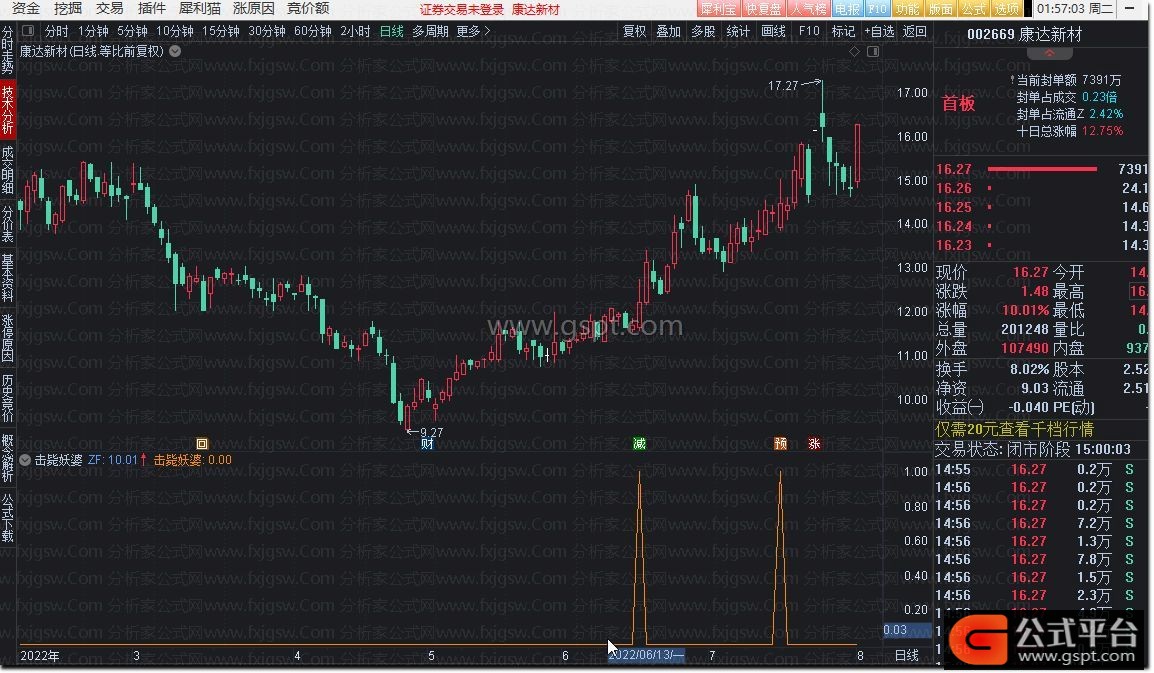Click the 复权 toolbar button
The width and height of the screenshot is (1154, 673).
(634, 31)
